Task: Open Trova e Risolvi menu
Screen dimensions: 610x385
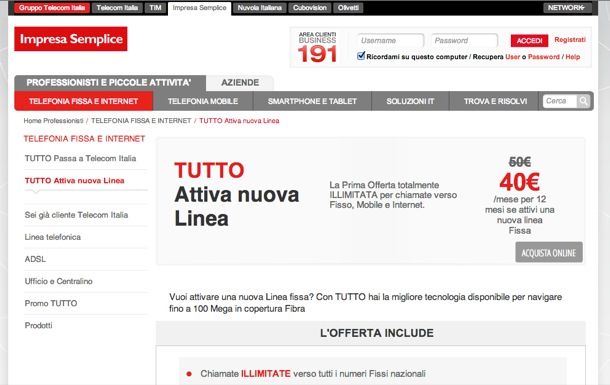Action: point(495,101)
